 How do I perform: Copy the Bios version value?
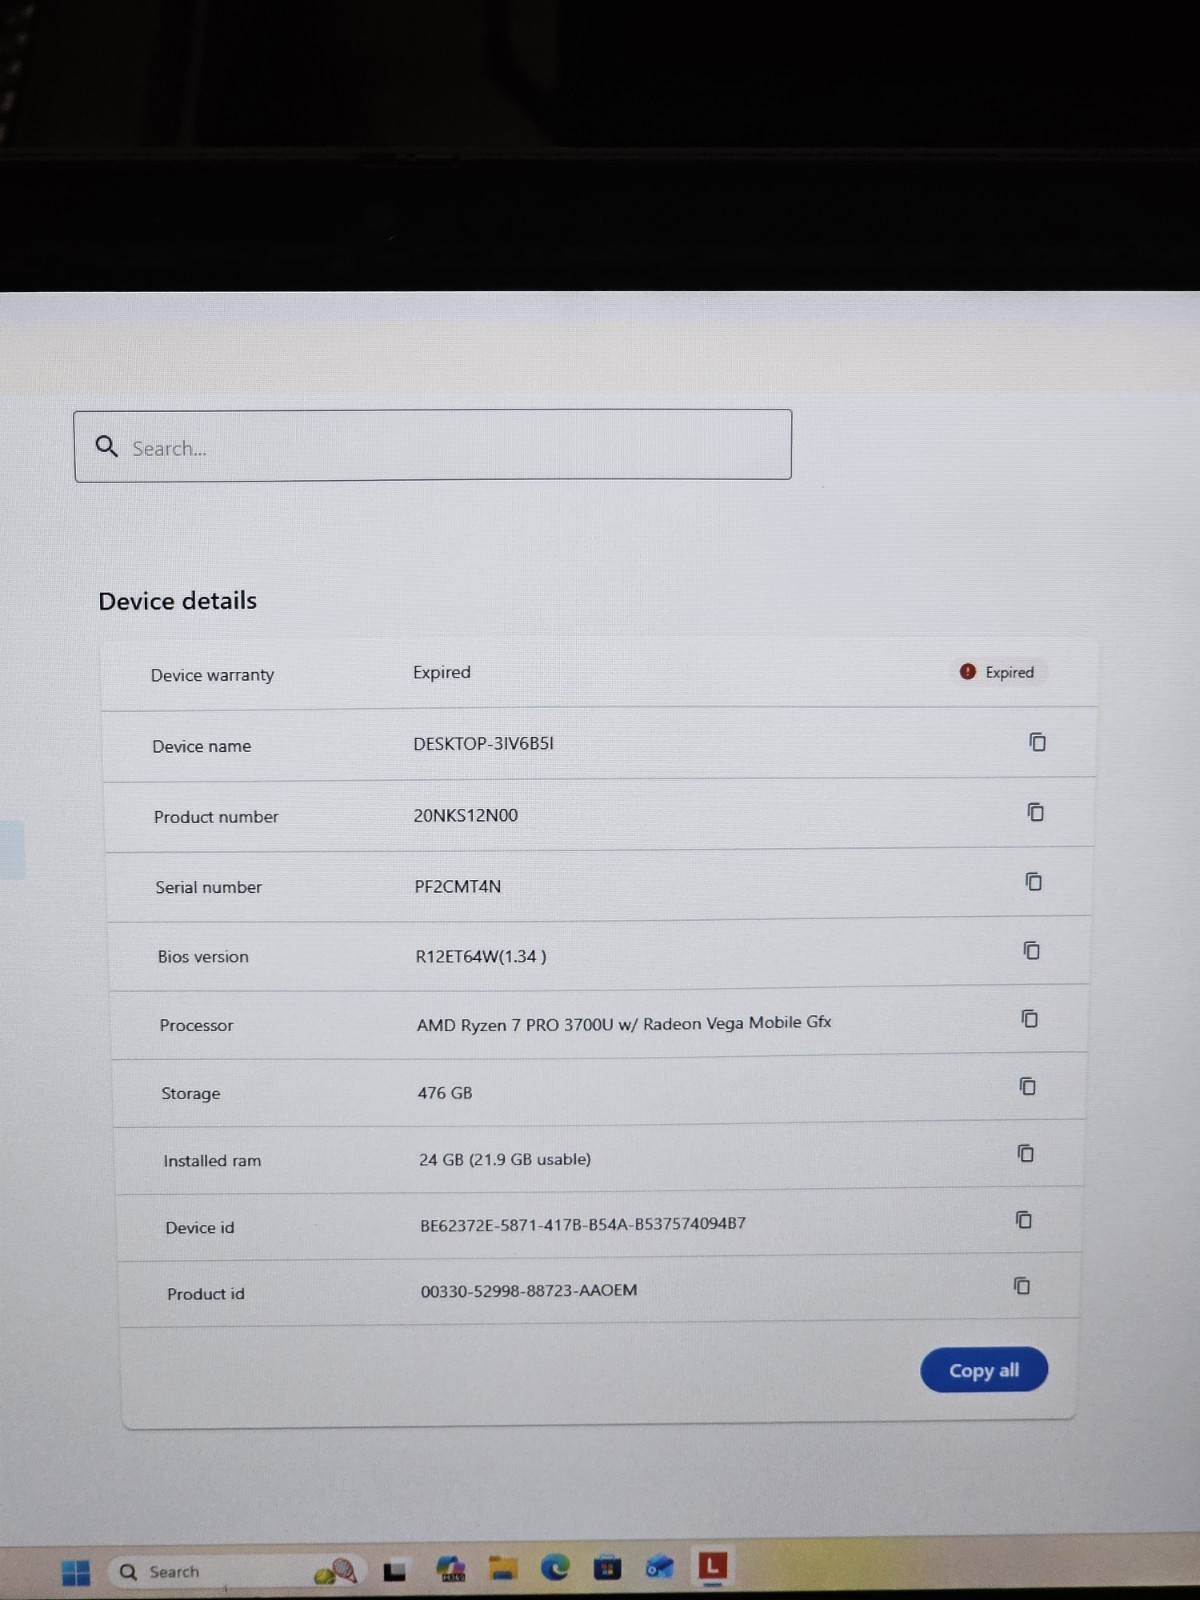[x=1031, y=950]
